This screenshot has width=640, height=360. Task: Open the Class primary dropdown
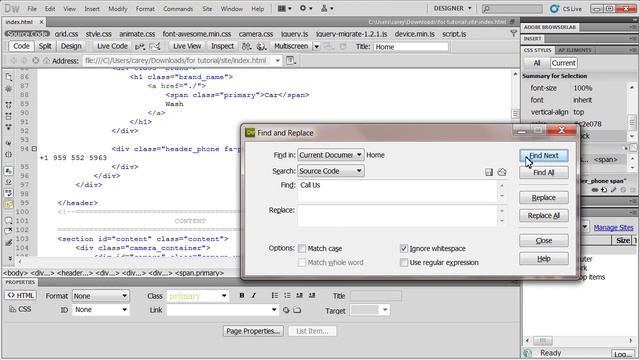click(198, 296)
